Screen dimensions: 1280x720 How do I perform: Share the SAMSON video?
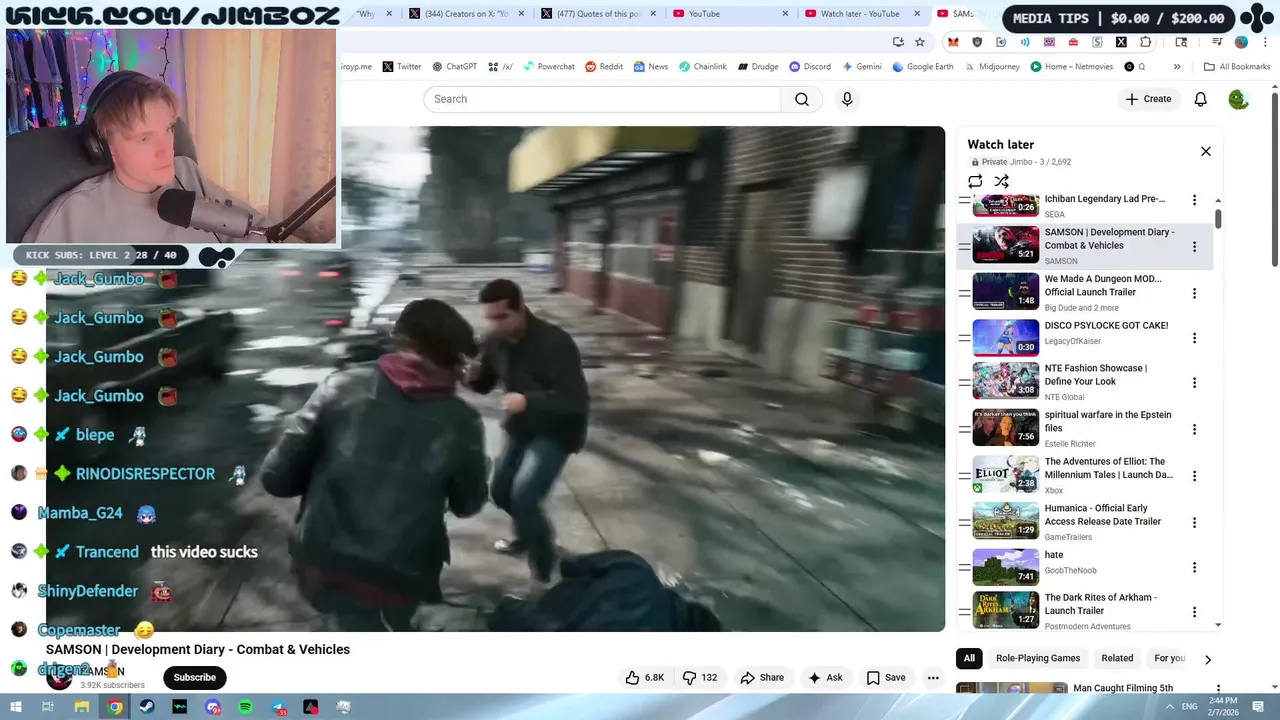coord(762,677)
